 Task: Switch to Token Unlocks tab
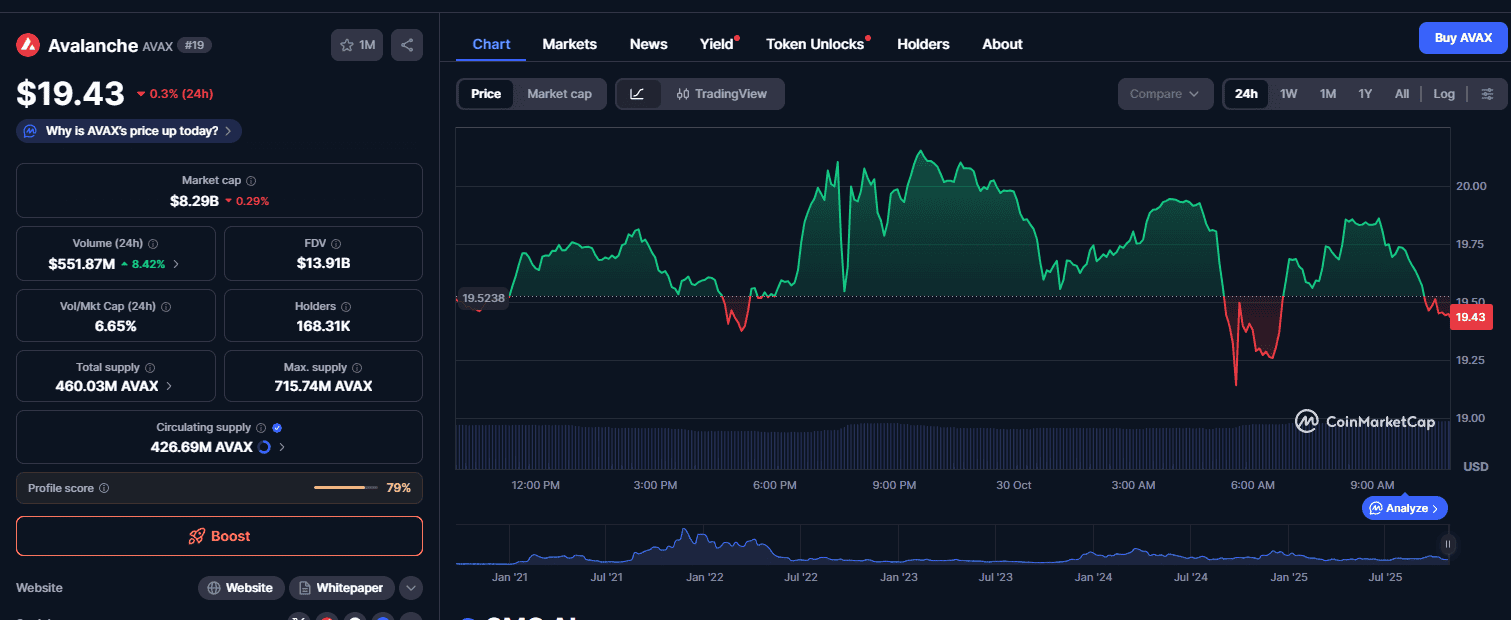pyautogui.click(x=814, y=44)
